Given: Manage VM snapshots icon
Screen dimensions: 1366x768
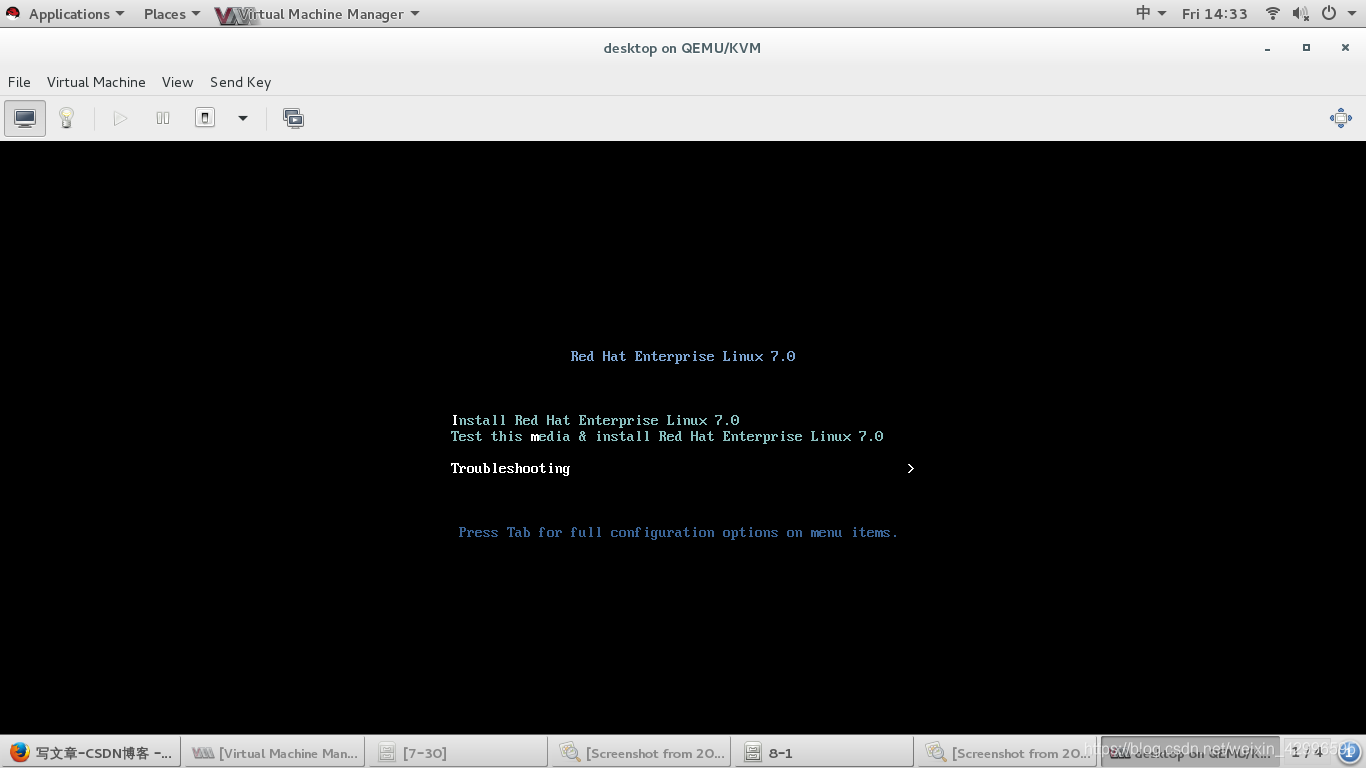Looking at the screenshot, I should (293, 118).
